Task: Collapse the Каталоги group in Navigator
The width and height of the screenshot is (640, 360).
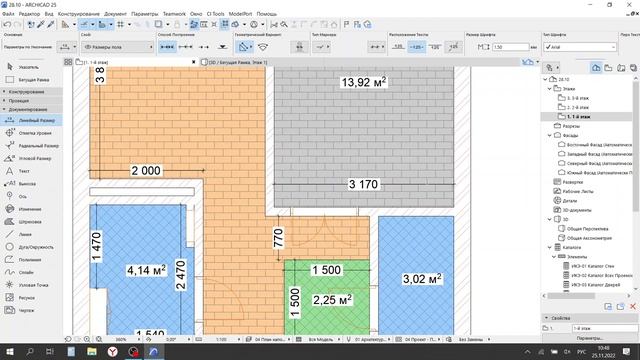Action: 550,247
